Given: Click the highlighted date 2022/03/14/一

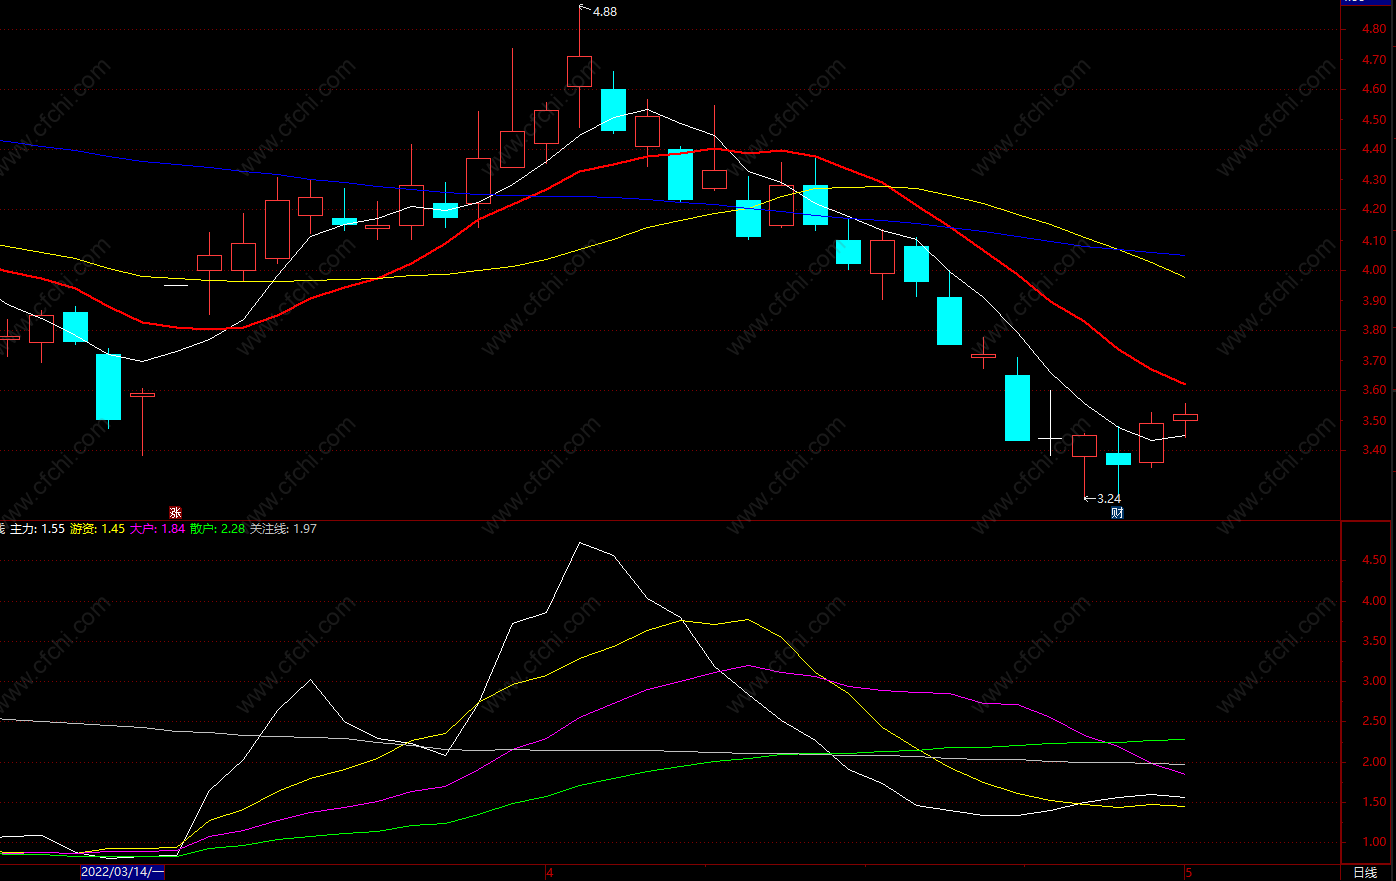Looking at the screenshot, I should 122,872.
